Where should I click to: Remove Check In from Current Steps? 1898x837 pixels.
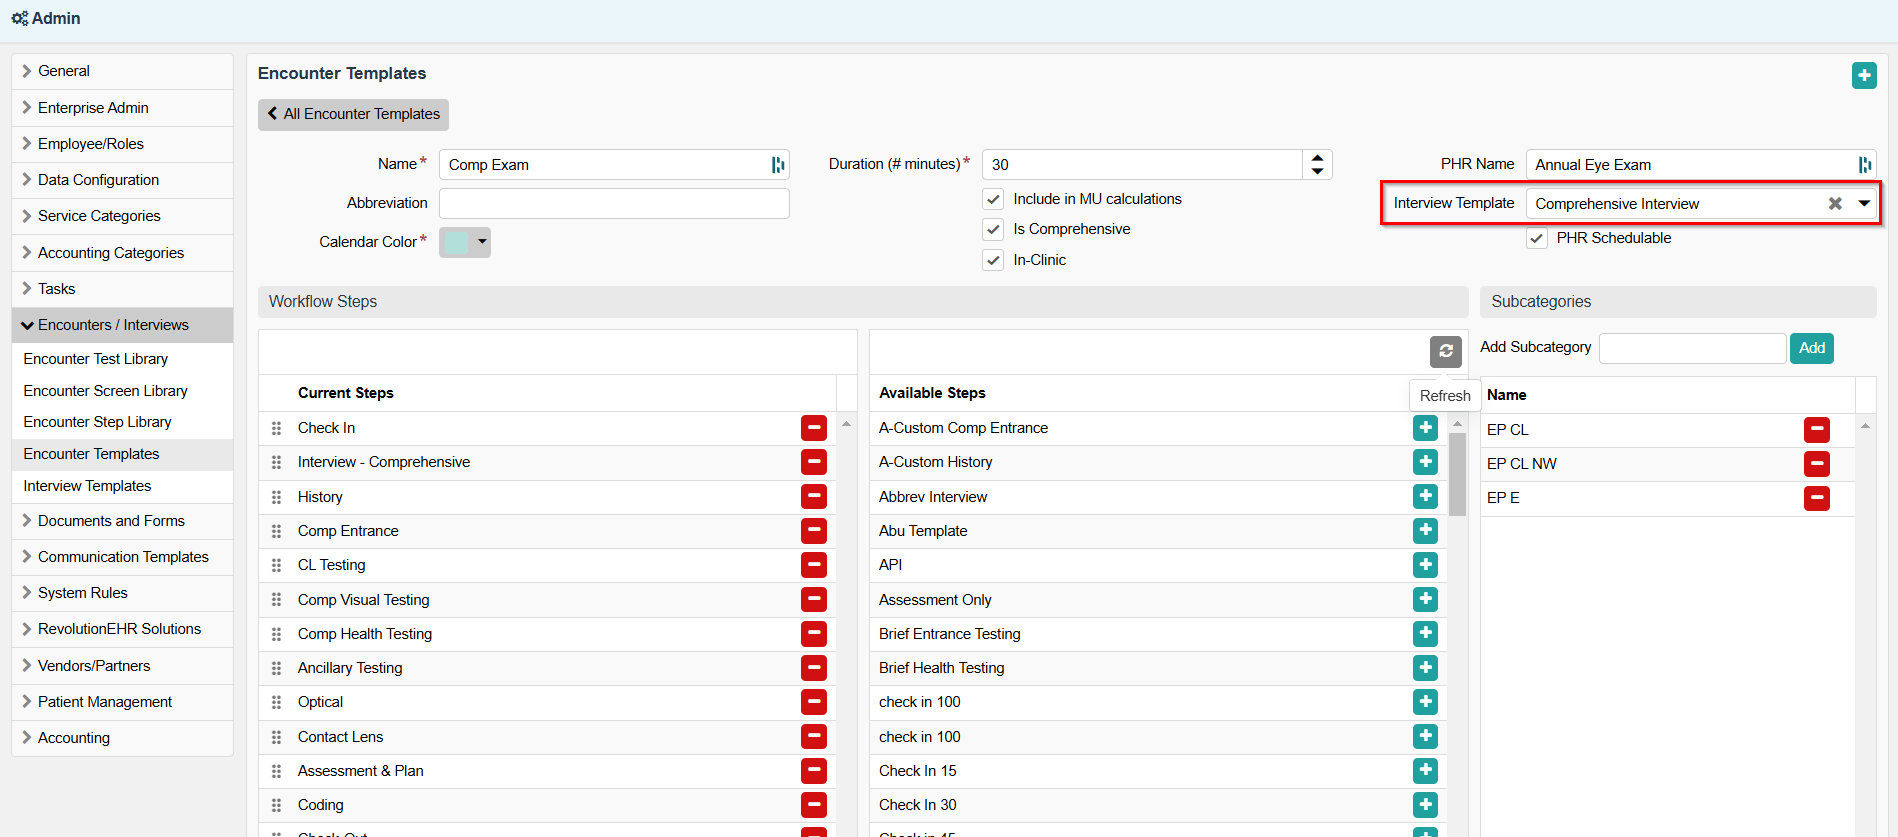[x=813, y=428]
